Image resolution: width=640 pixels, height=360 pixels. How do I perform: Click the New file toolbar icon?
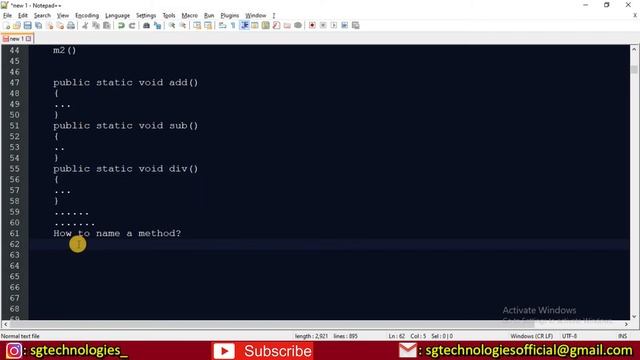click(x=7, y=25)
